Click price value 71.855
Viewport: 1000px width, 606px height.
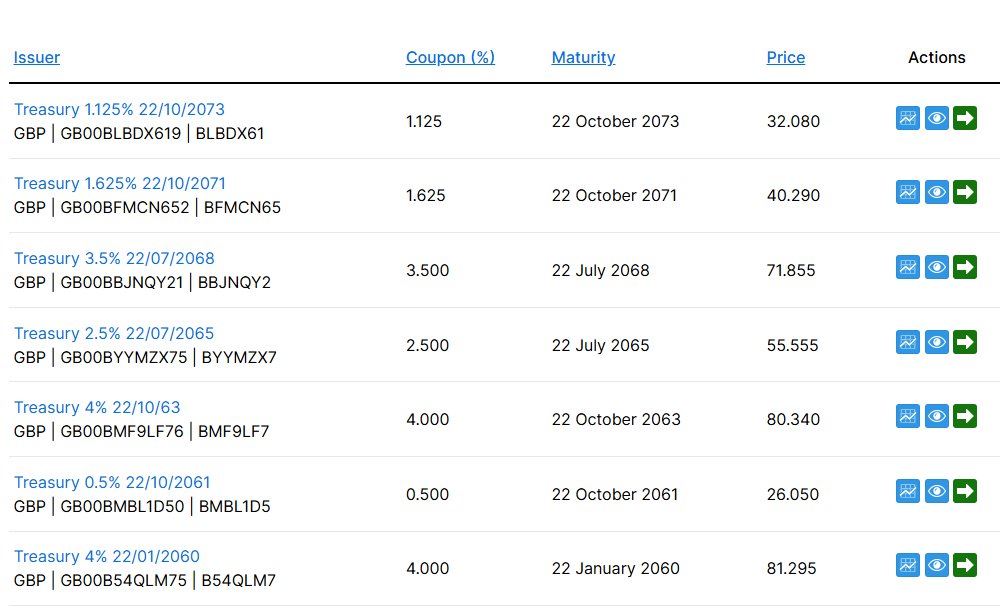791,270
